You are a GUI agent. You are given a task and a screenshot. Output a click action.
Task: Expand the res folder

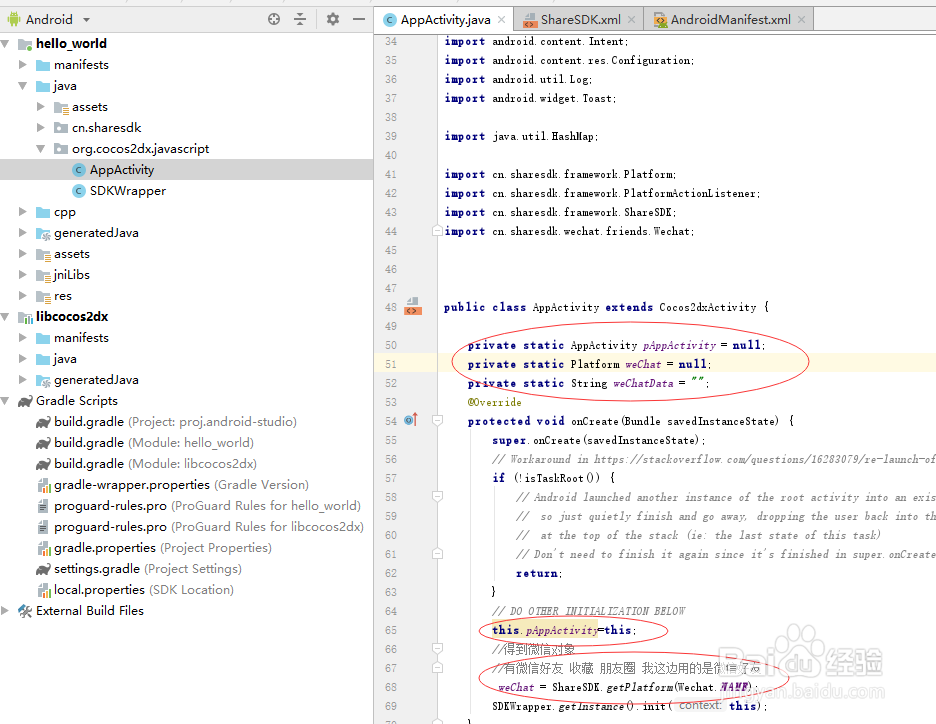[23, 295]
